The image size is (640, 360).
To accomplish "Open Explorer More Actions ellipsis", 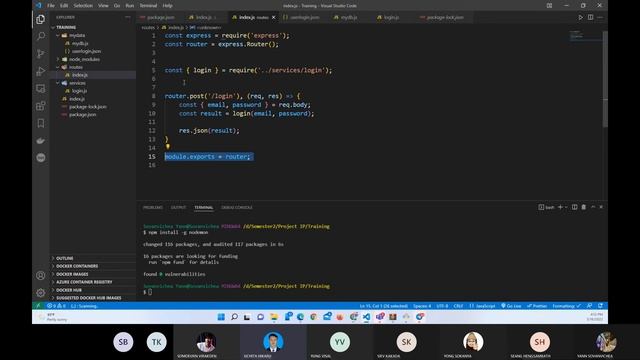I will pyautogui.click(x=128, y=17).
